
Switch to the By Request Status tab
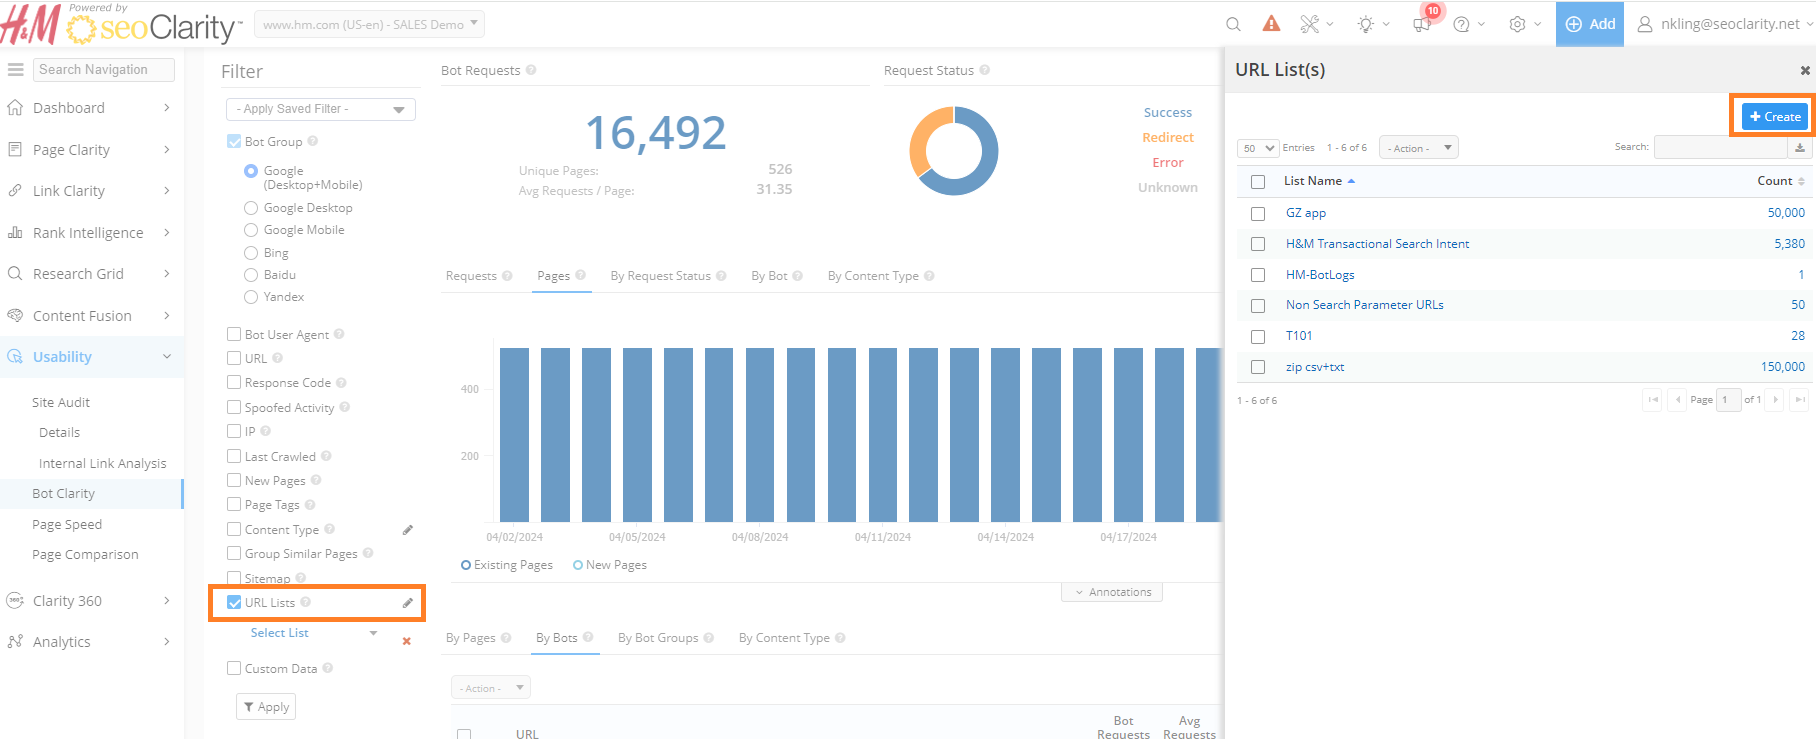tap(660, 276)
